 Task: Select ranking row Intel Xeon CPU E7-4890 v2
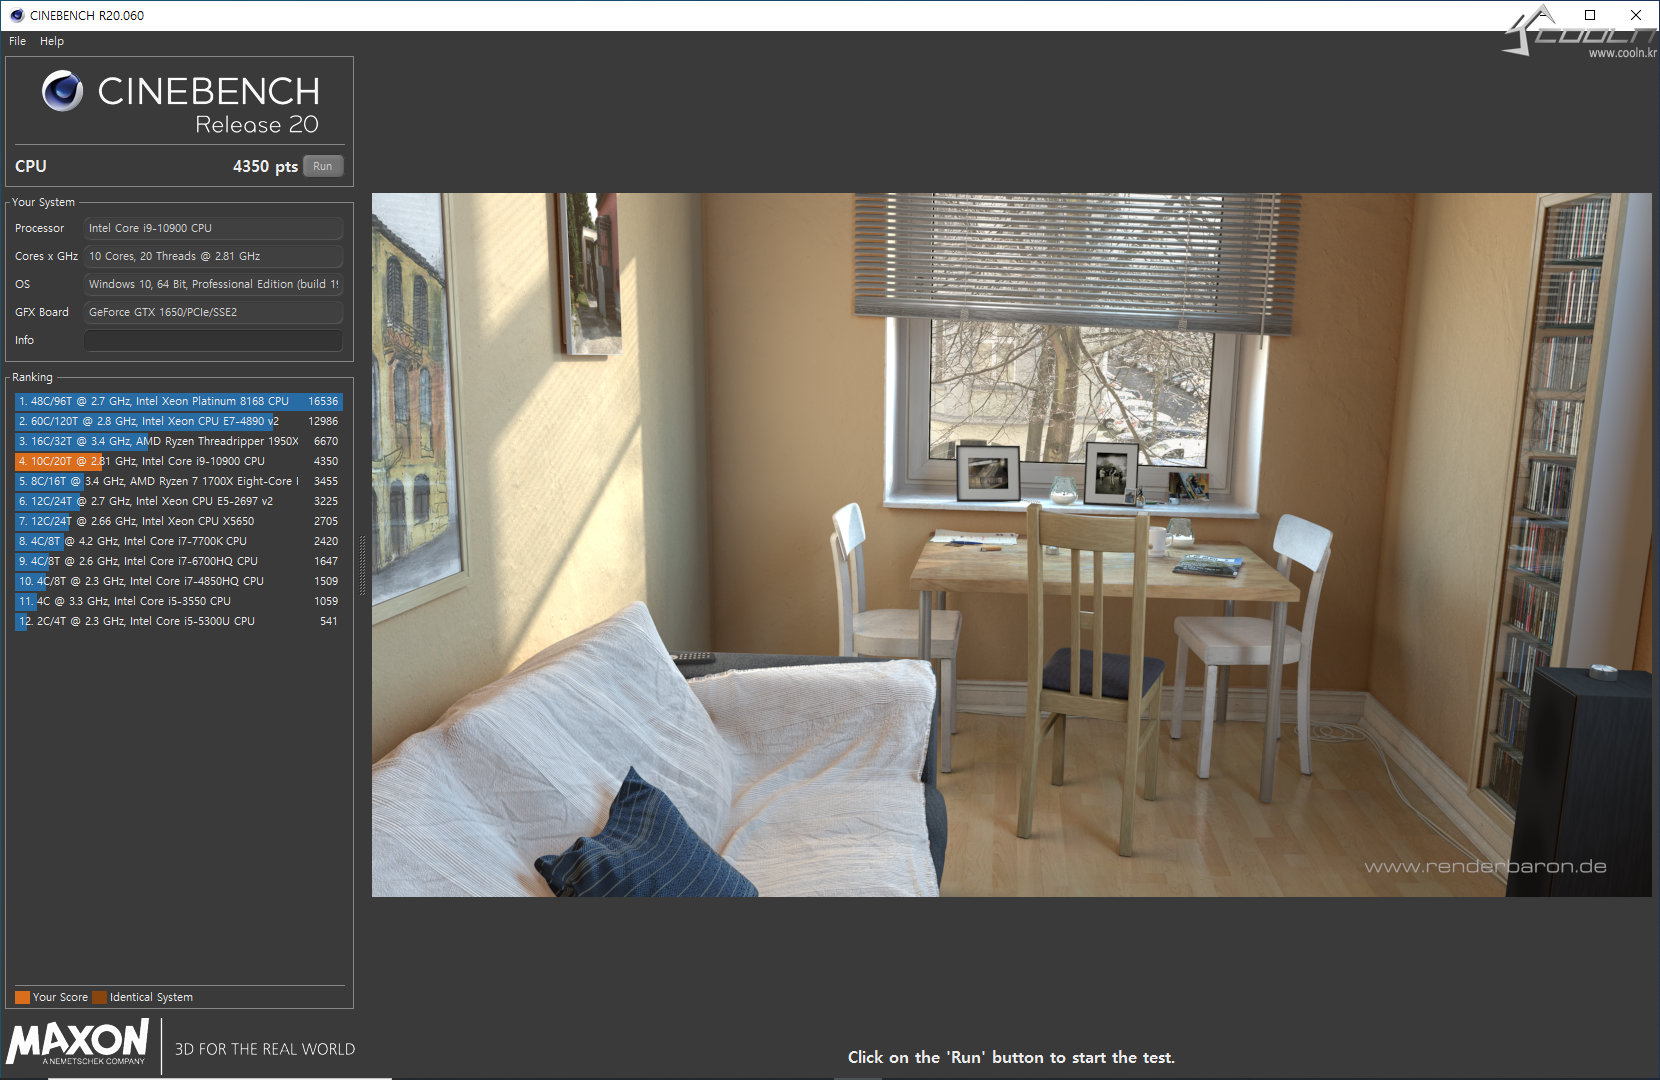pyautogui.click(x=179, y=421)
